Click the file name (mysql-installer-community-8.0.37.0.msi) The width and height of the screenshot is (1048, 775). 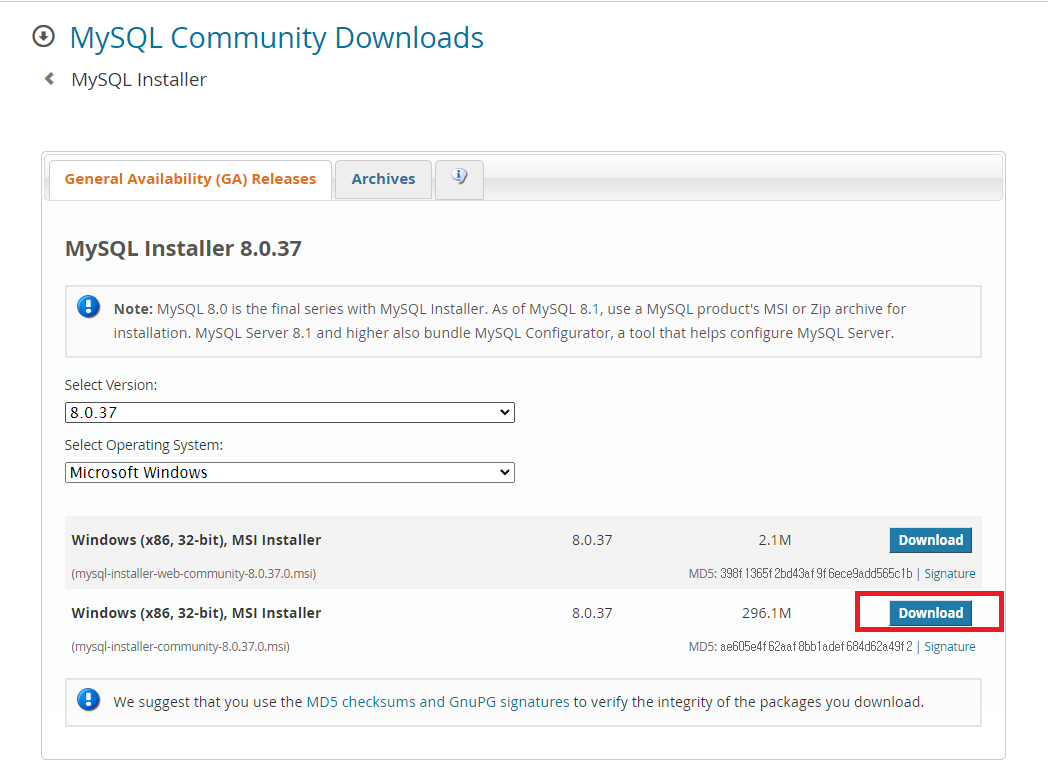180,646
